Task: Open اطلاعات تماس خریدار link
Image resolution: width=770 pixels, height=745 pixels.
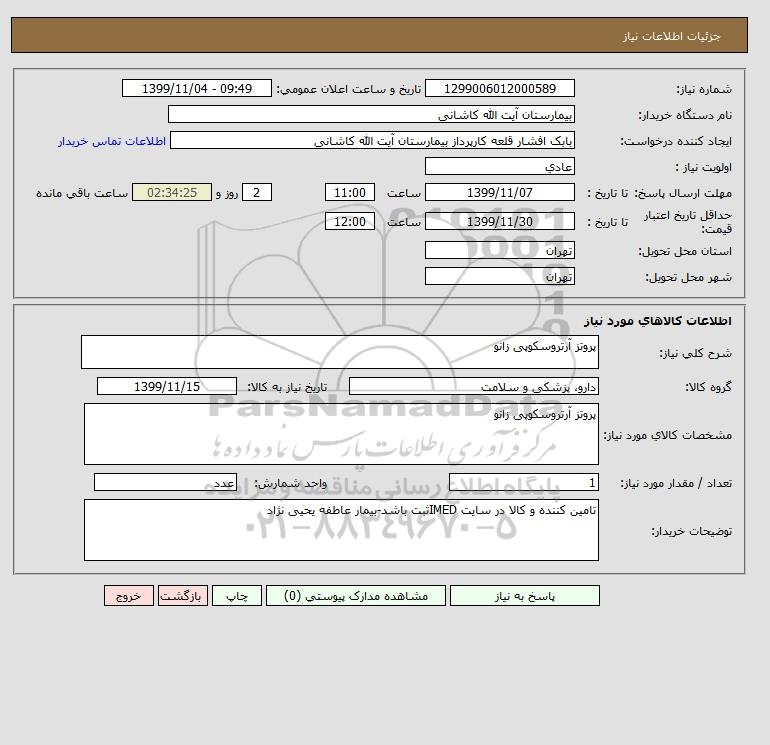Action: tap(112, 141)
